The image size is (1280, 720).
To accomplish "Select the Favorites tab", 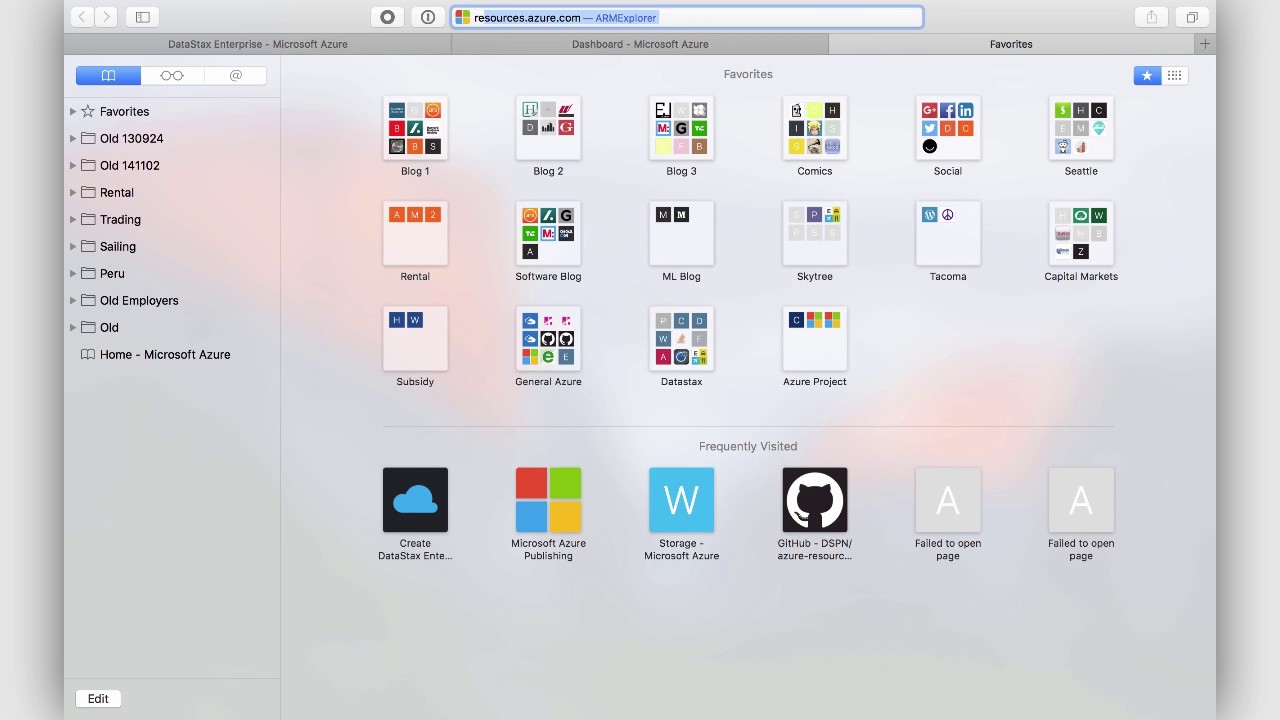I will click(1011, 44).
